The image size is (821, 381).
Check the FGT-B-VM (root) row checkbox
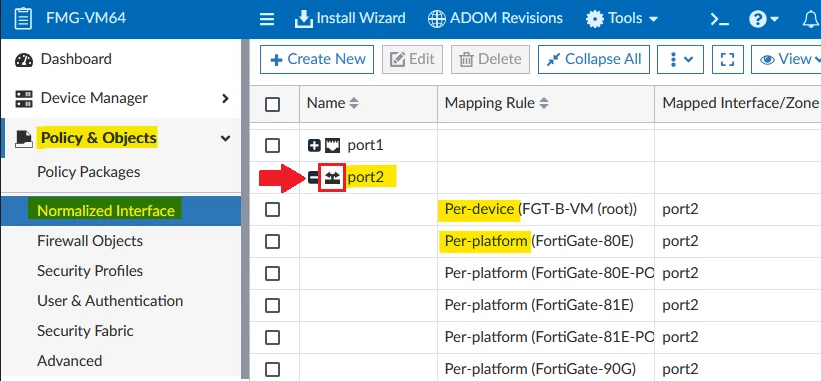click(272, 210)
